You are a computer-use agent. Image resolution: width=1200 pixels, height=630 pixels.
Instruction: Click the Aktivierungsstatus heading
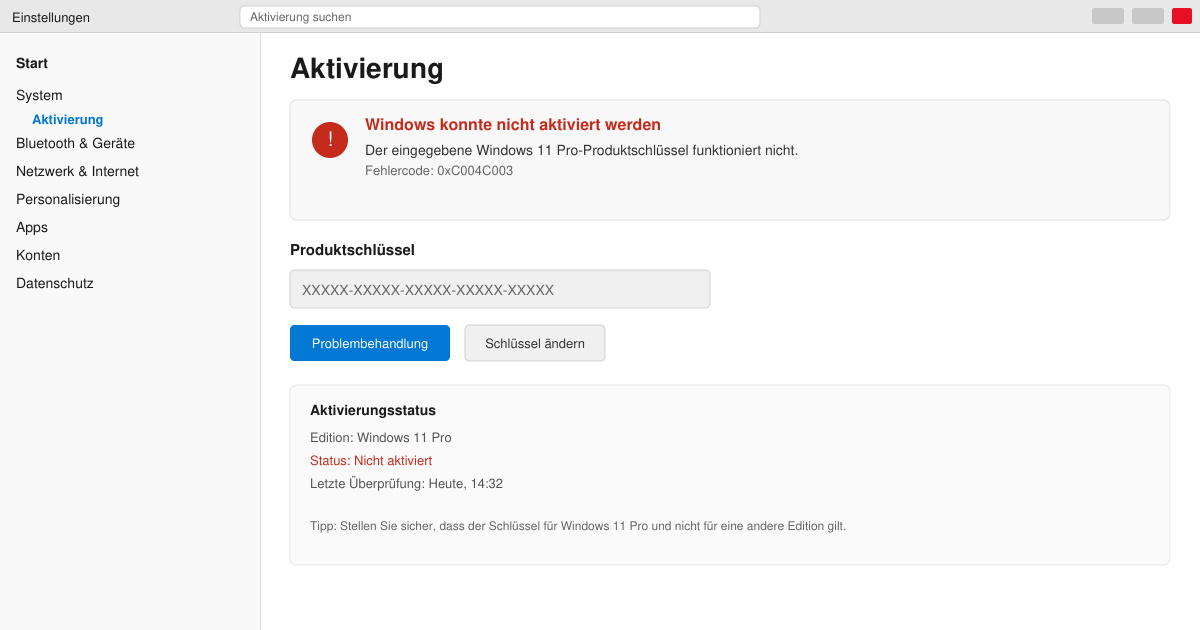click(373, 410)
